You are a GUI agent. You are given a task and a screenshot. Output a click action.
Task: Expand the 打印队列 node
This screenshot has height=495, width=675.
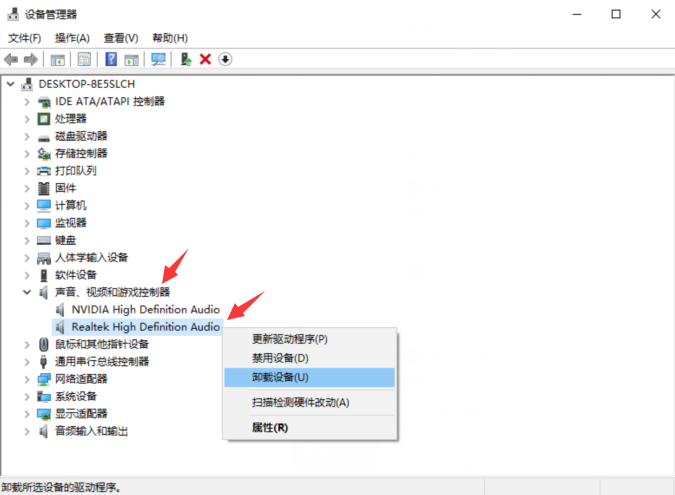(27, 171)
